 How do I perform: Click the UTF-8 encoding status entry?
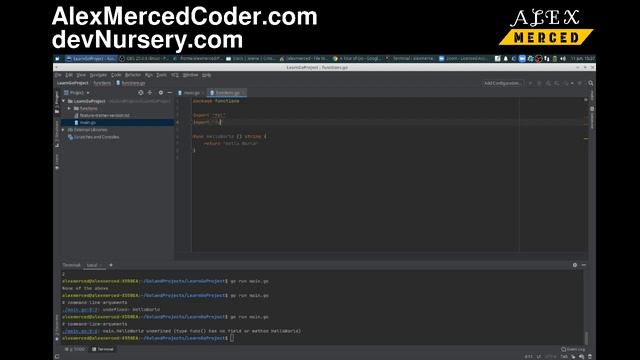pyautogui.click(x=551, y=356)
